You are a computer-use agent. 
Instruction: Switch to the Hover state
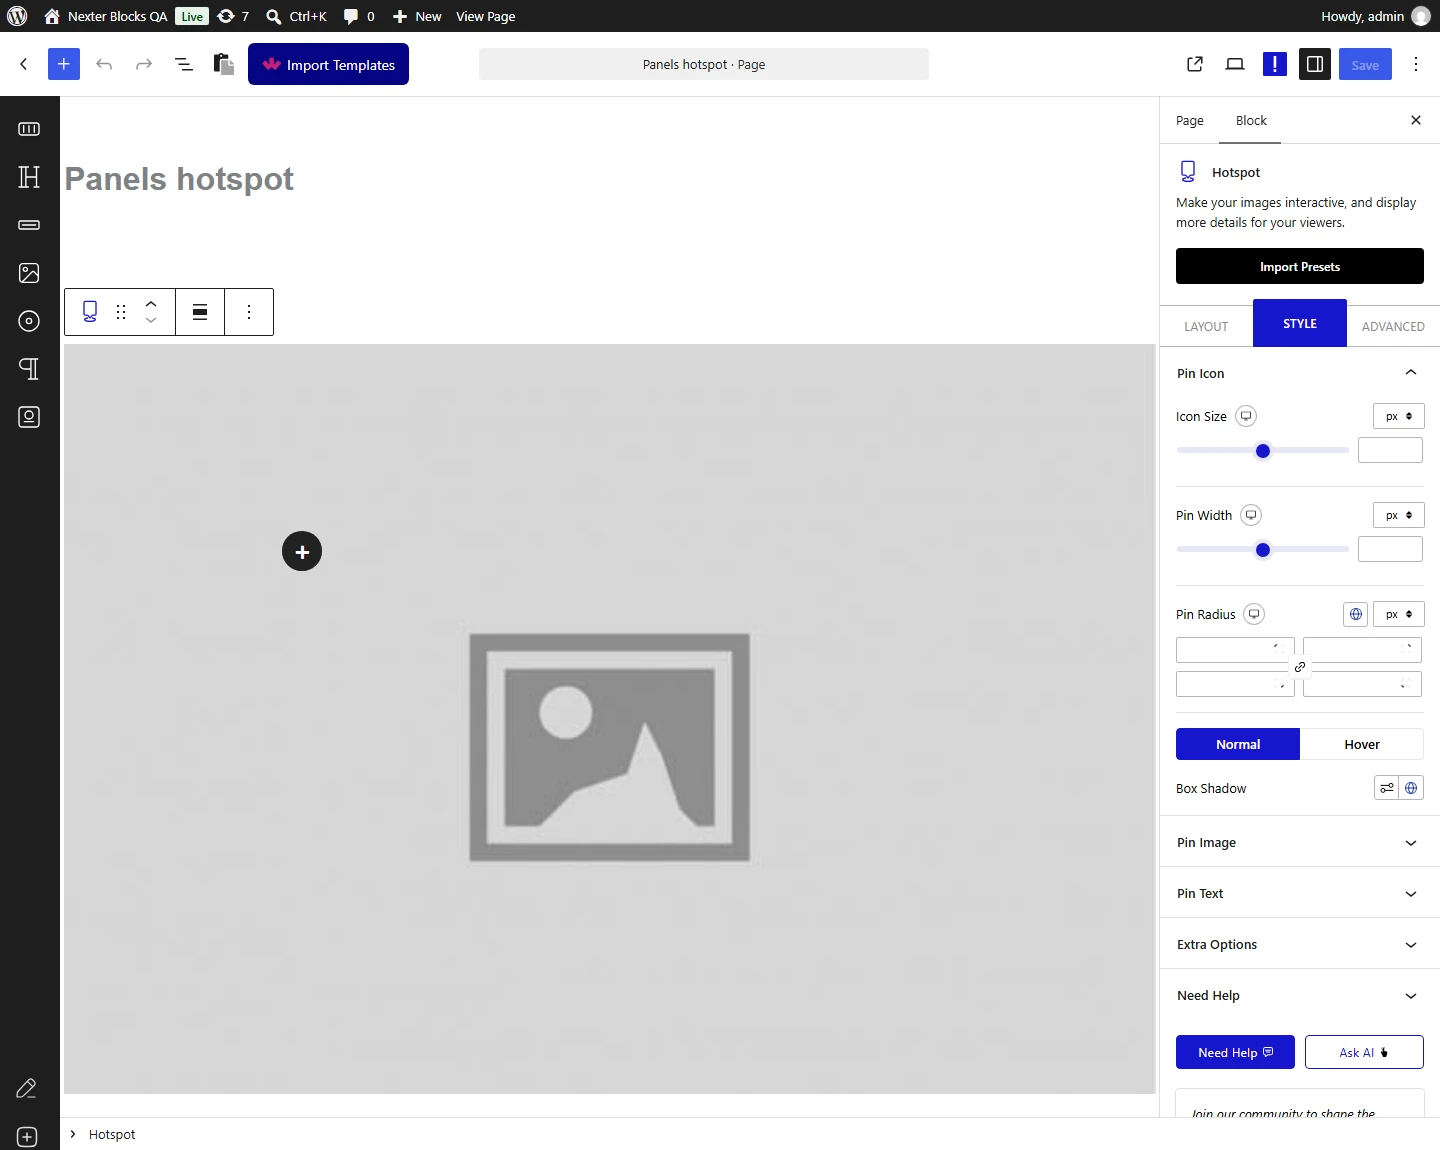pos(1362,744)
